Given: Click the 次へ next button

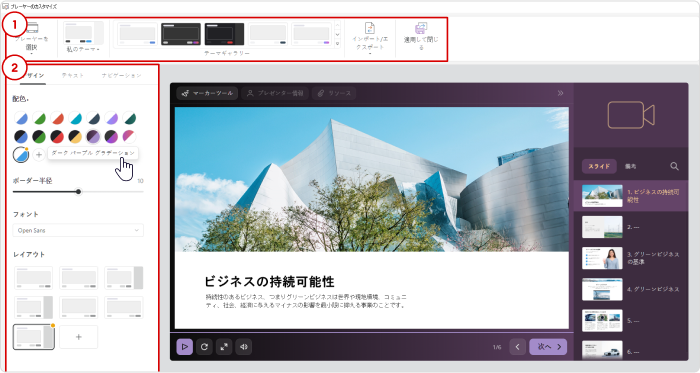Looking at the screenshot, I should 548,347.
